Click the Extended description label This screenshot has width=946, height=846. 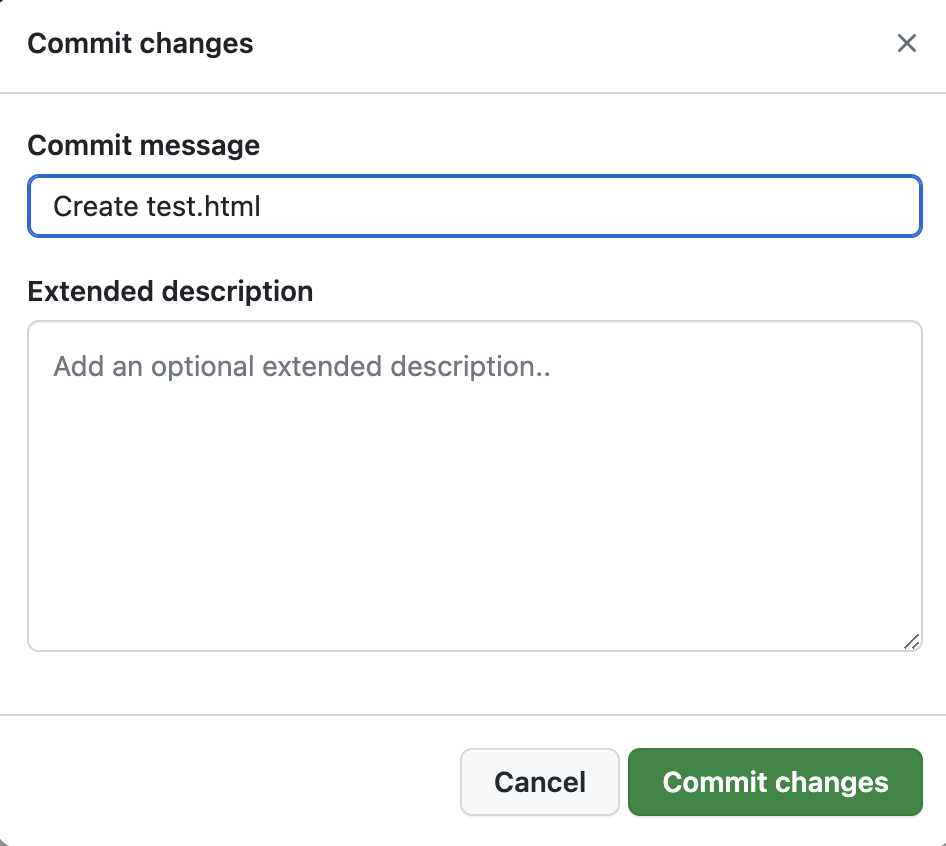pos(170,292)
